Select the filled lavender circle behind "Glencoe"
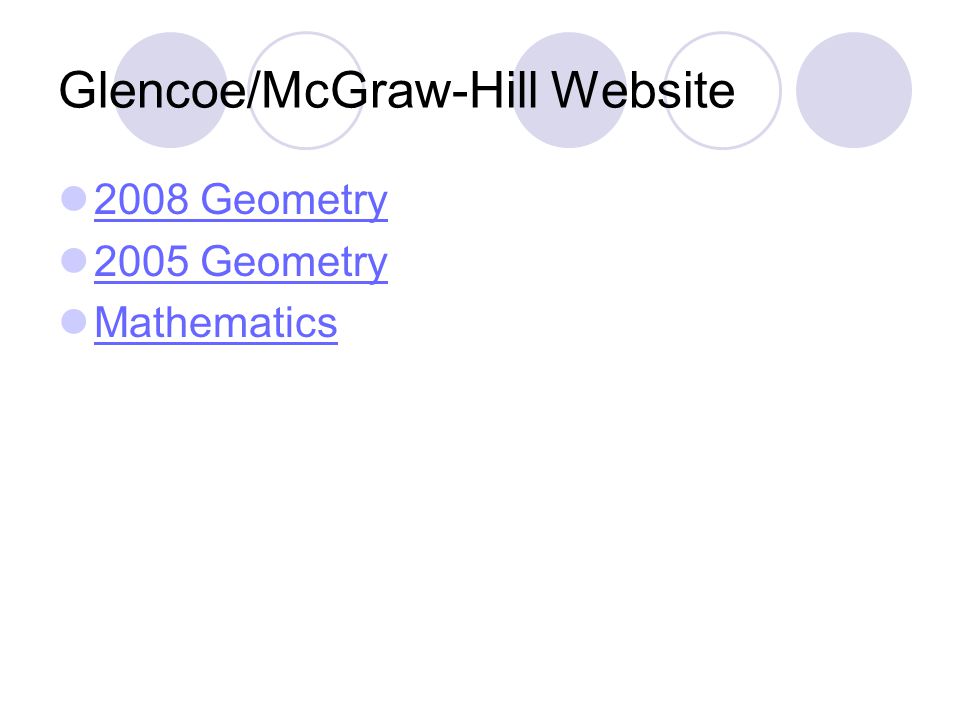 point(171,90)
